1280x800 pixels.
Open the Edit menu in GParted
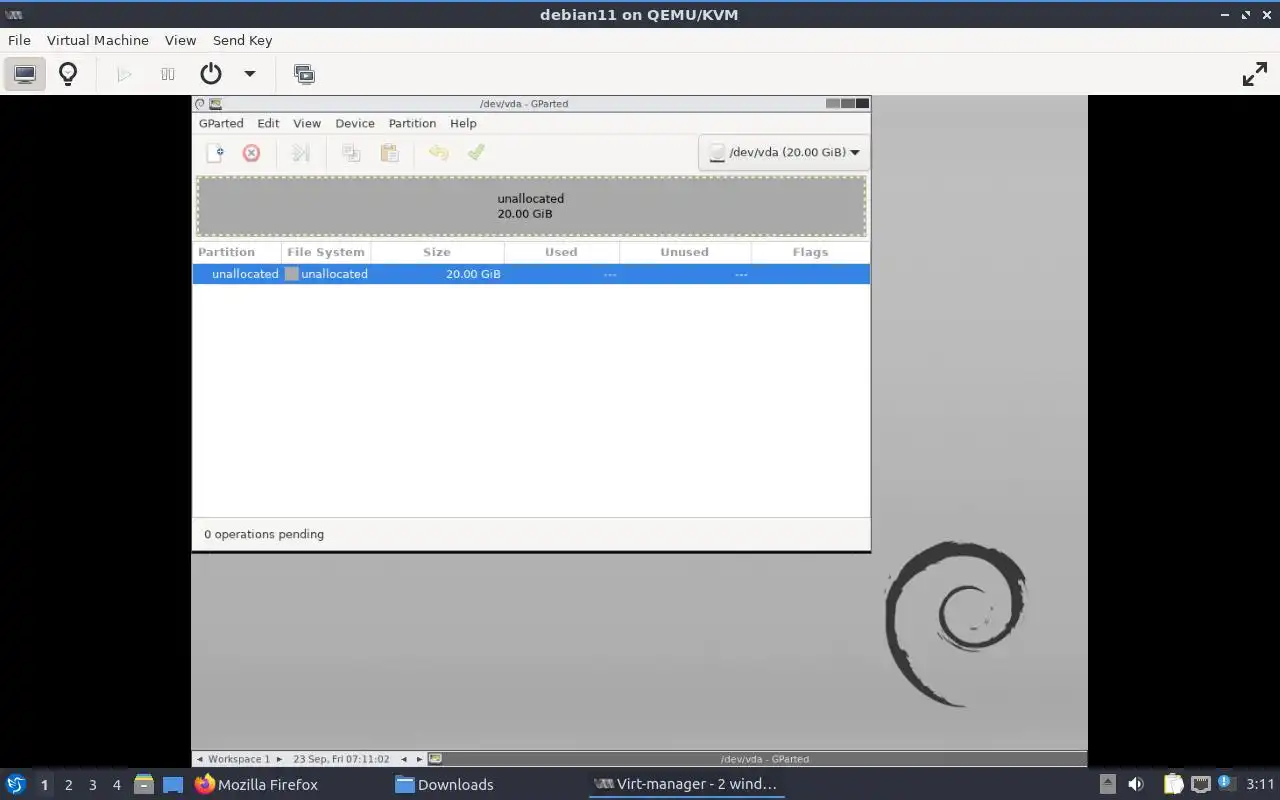[268, 123]
